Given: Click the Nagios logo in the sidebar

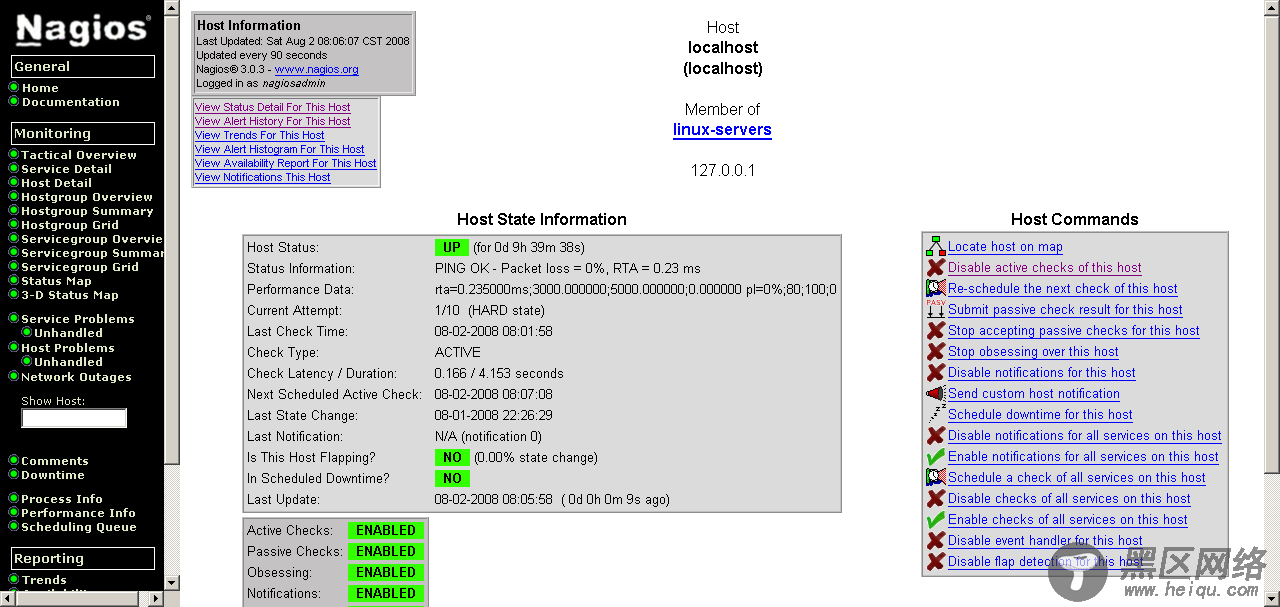Looking at the screenshot, I should point(83,29).
